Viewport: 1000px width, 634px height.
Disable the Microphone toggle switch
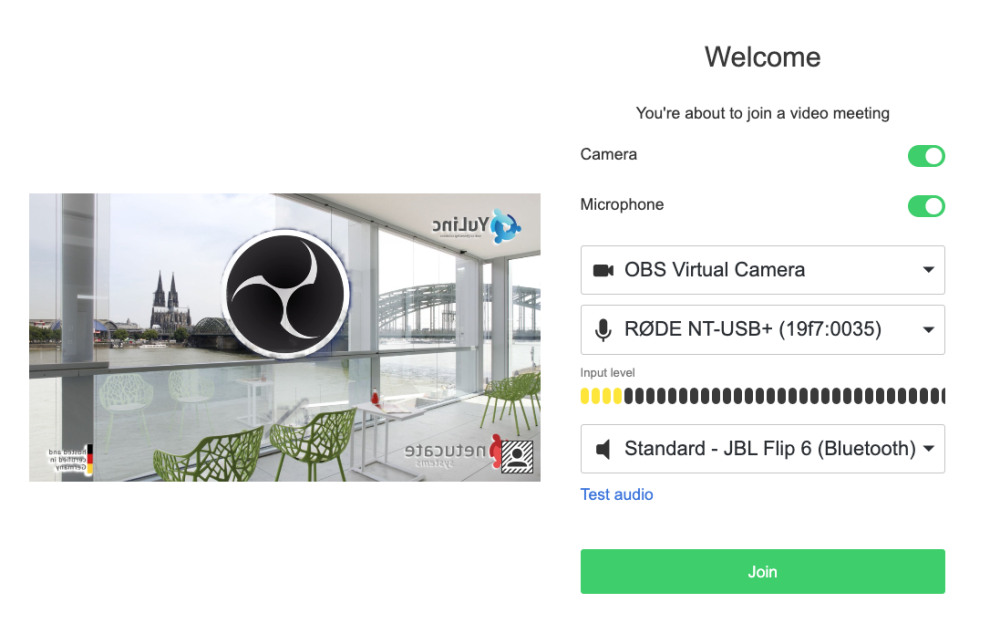926,207
